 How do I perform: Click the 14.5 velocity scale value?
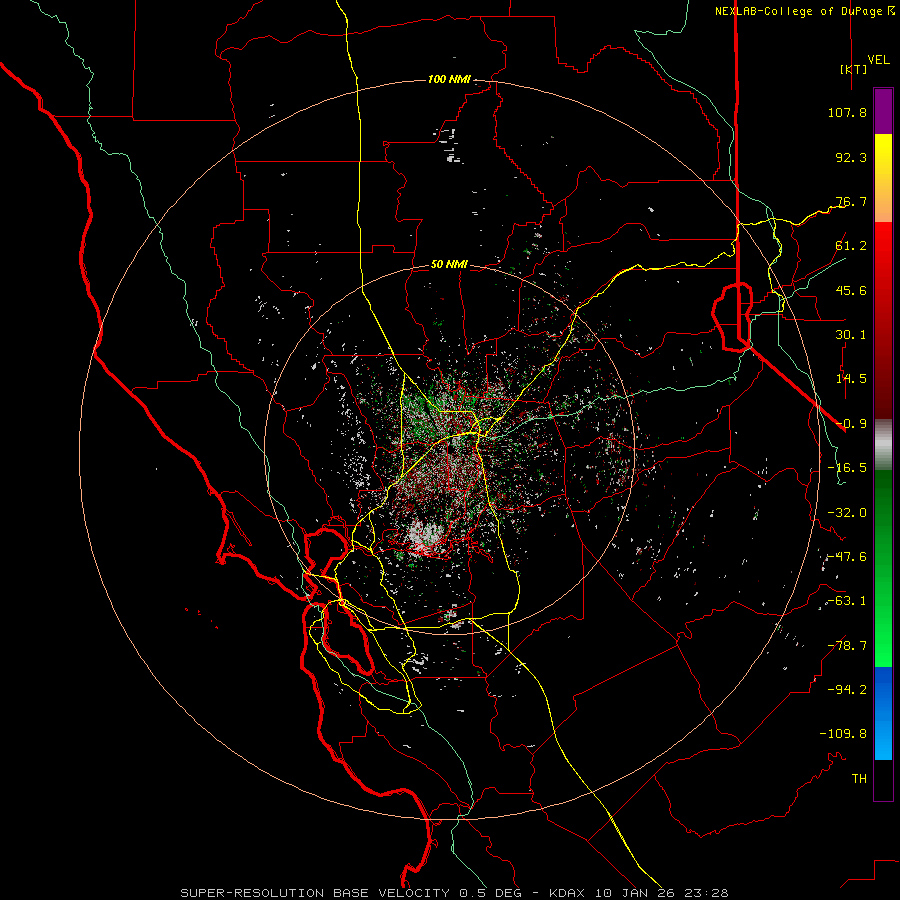851,379
